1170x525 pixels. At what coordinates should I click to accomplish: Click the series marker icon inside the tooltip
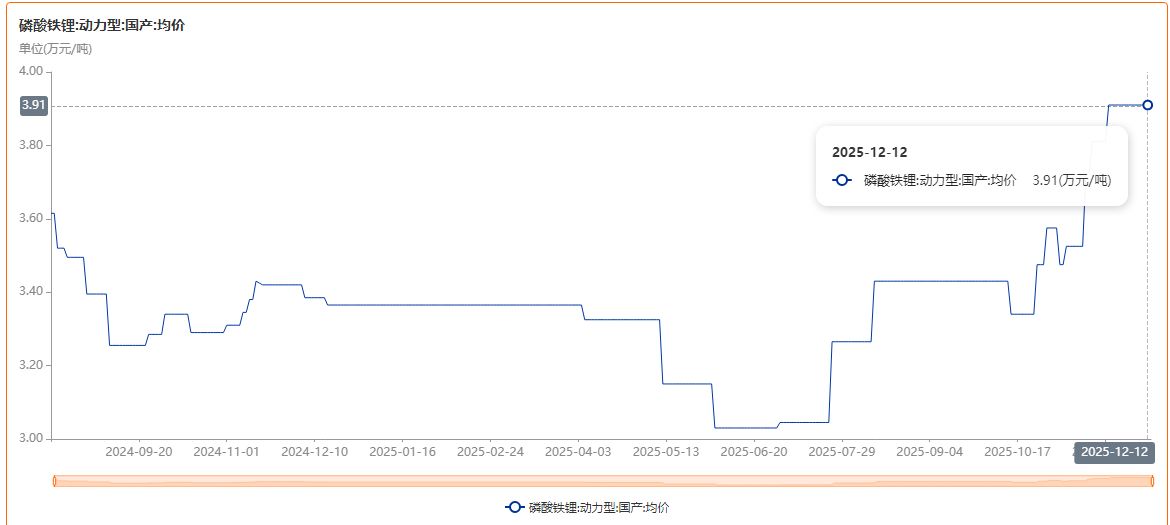pos(842,180)
